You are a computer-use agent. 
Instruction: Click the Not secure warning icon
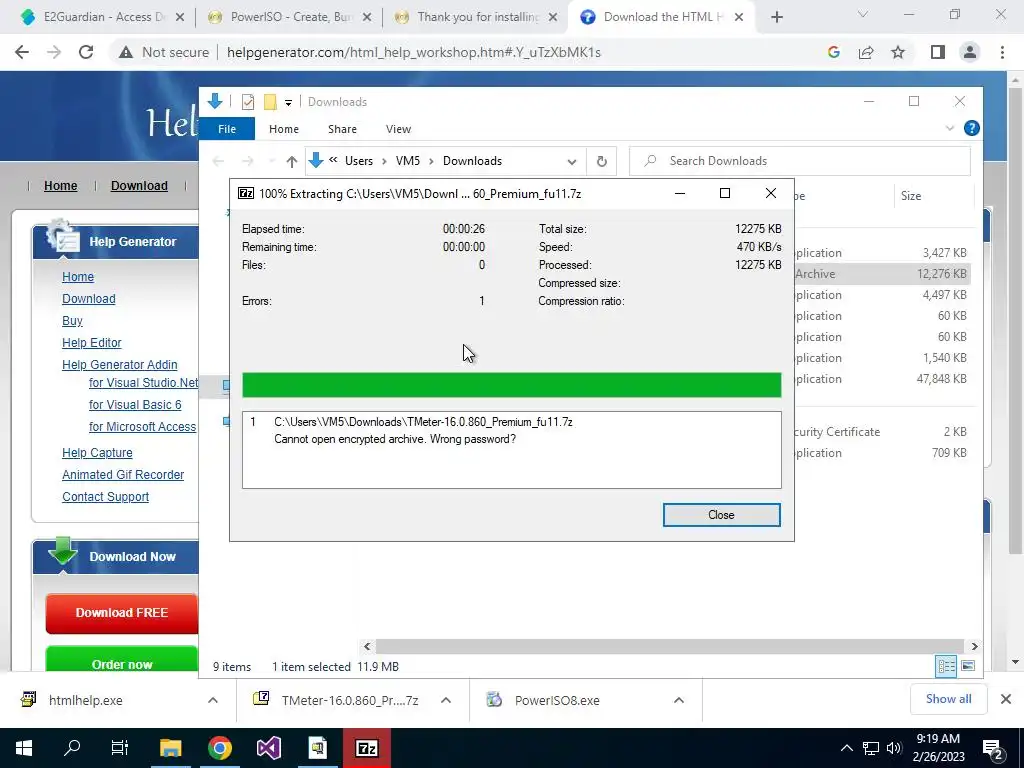125,52
